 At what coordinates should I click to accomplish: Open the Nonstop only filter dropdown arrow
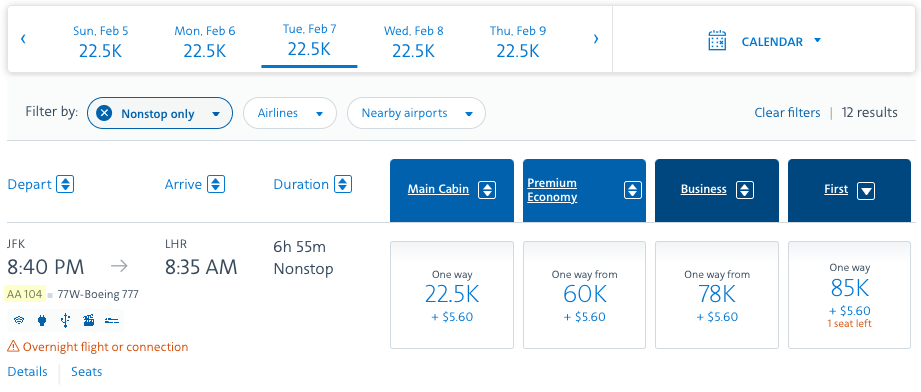[216, 114]
